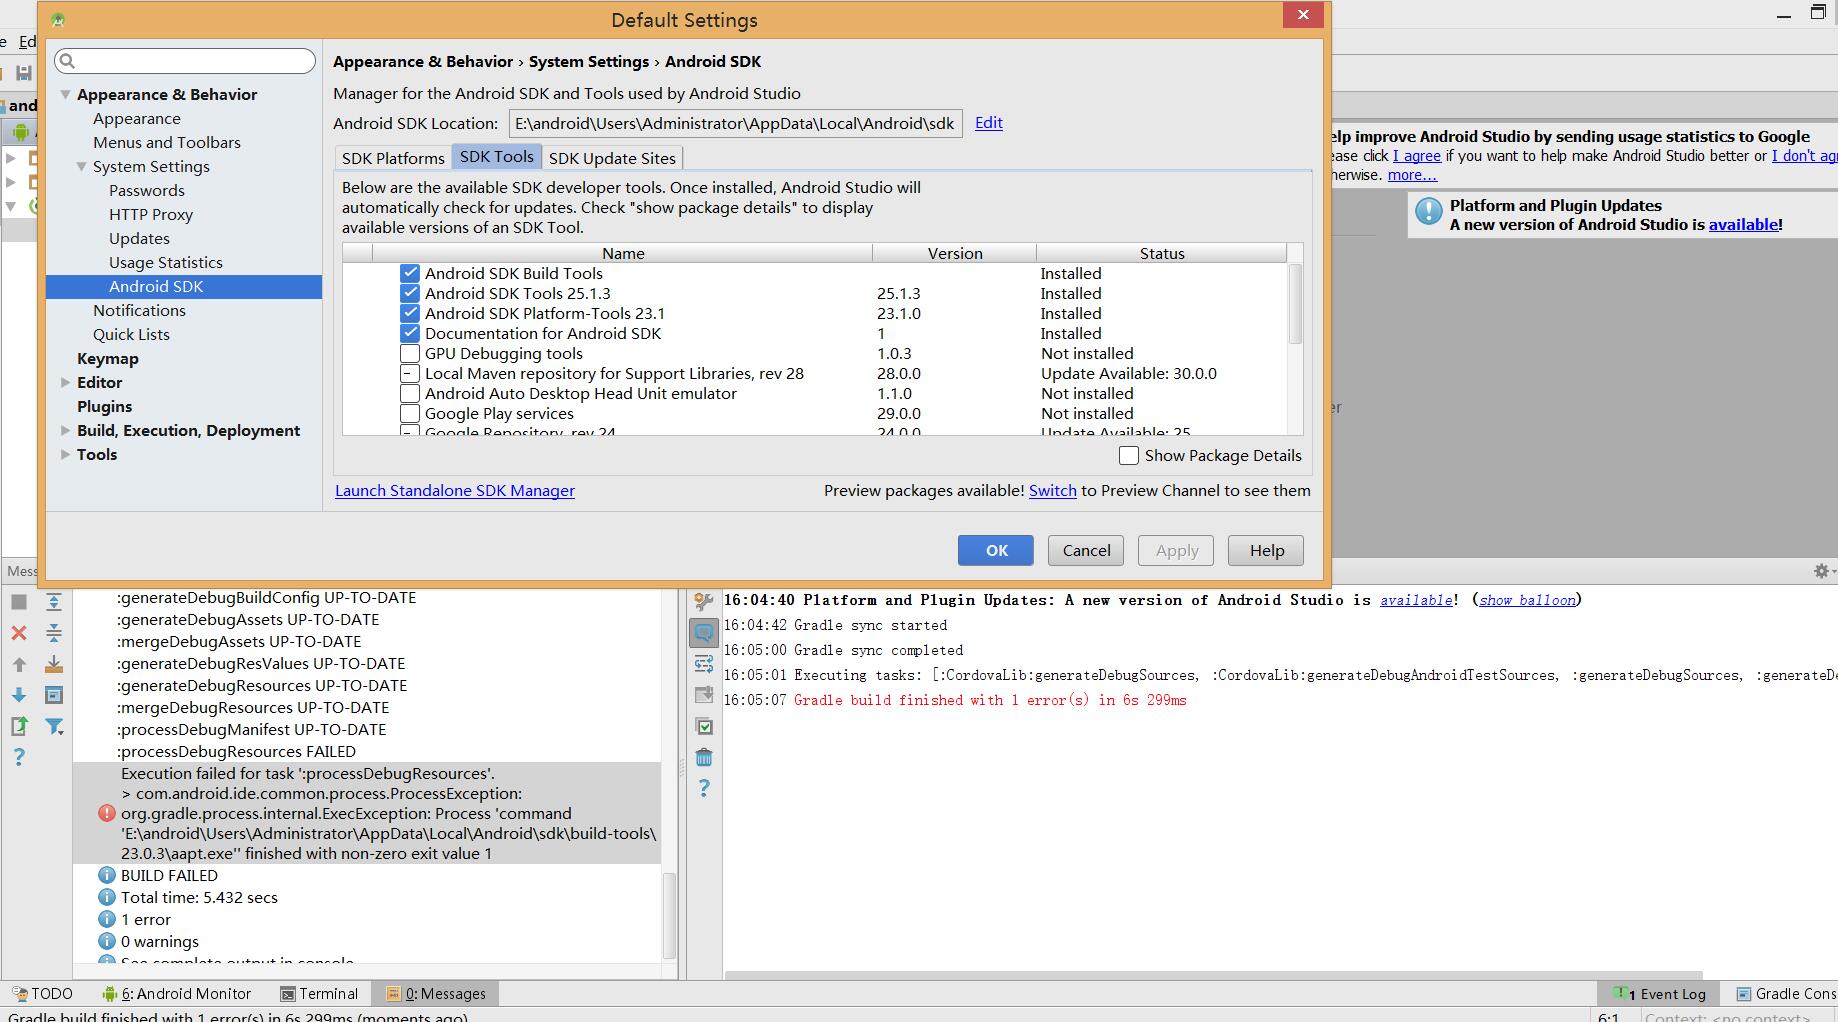The height and width of the screenshot is (1022, 1838).
Task: Click Android SDK Location path field
Action: tap(735, 123)
